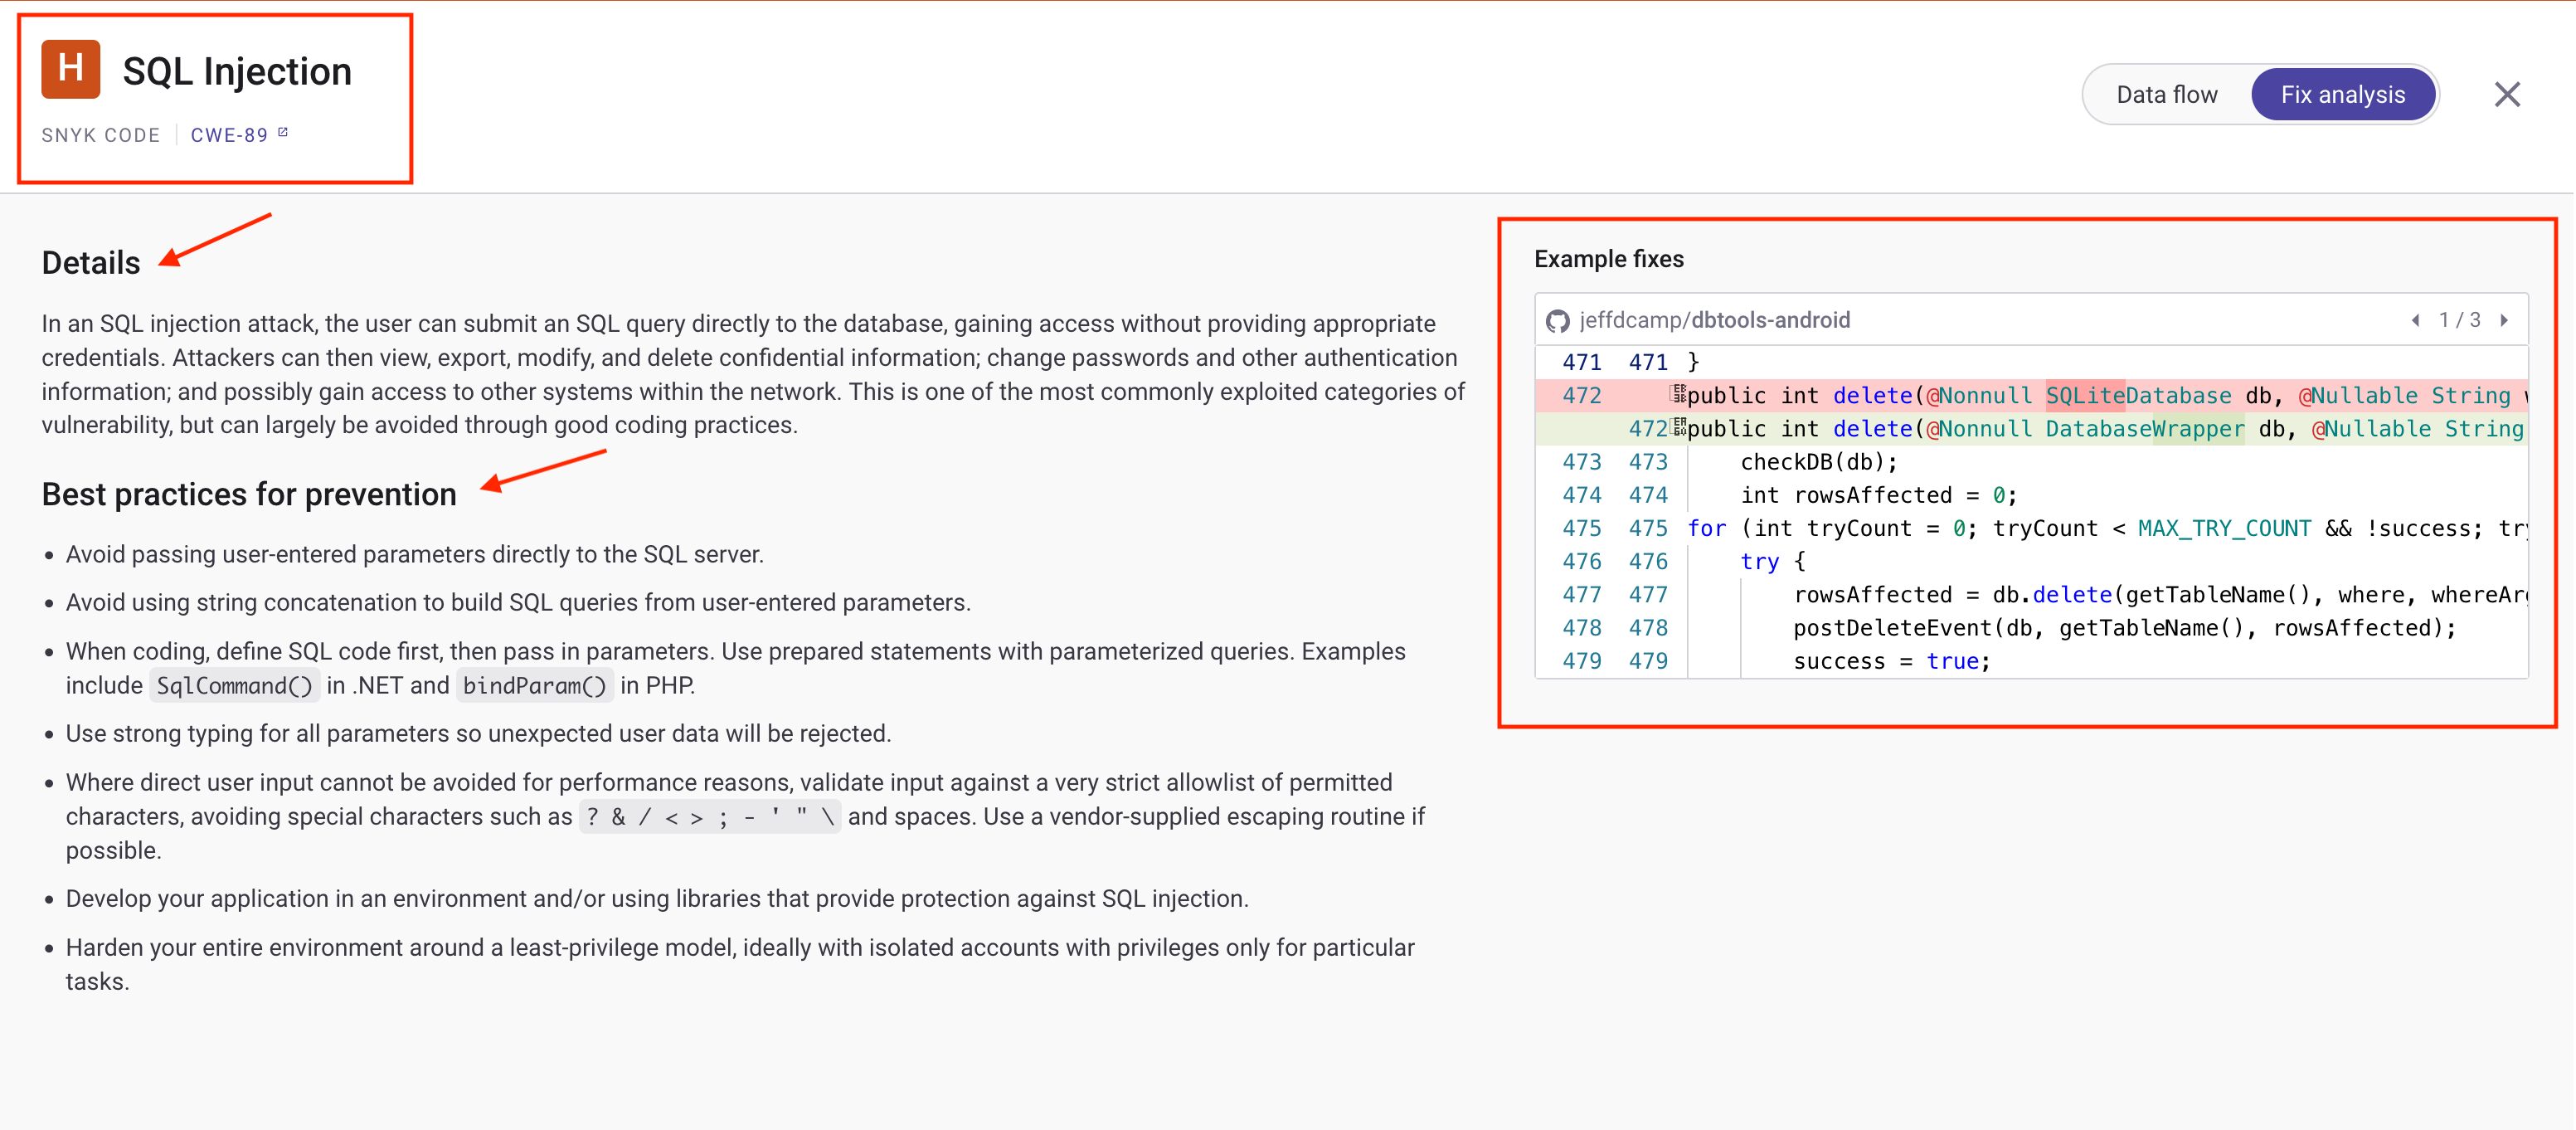Close the SQL Injection panel
Viewport: 2576px width, 1130px height.
point(2506,94)
